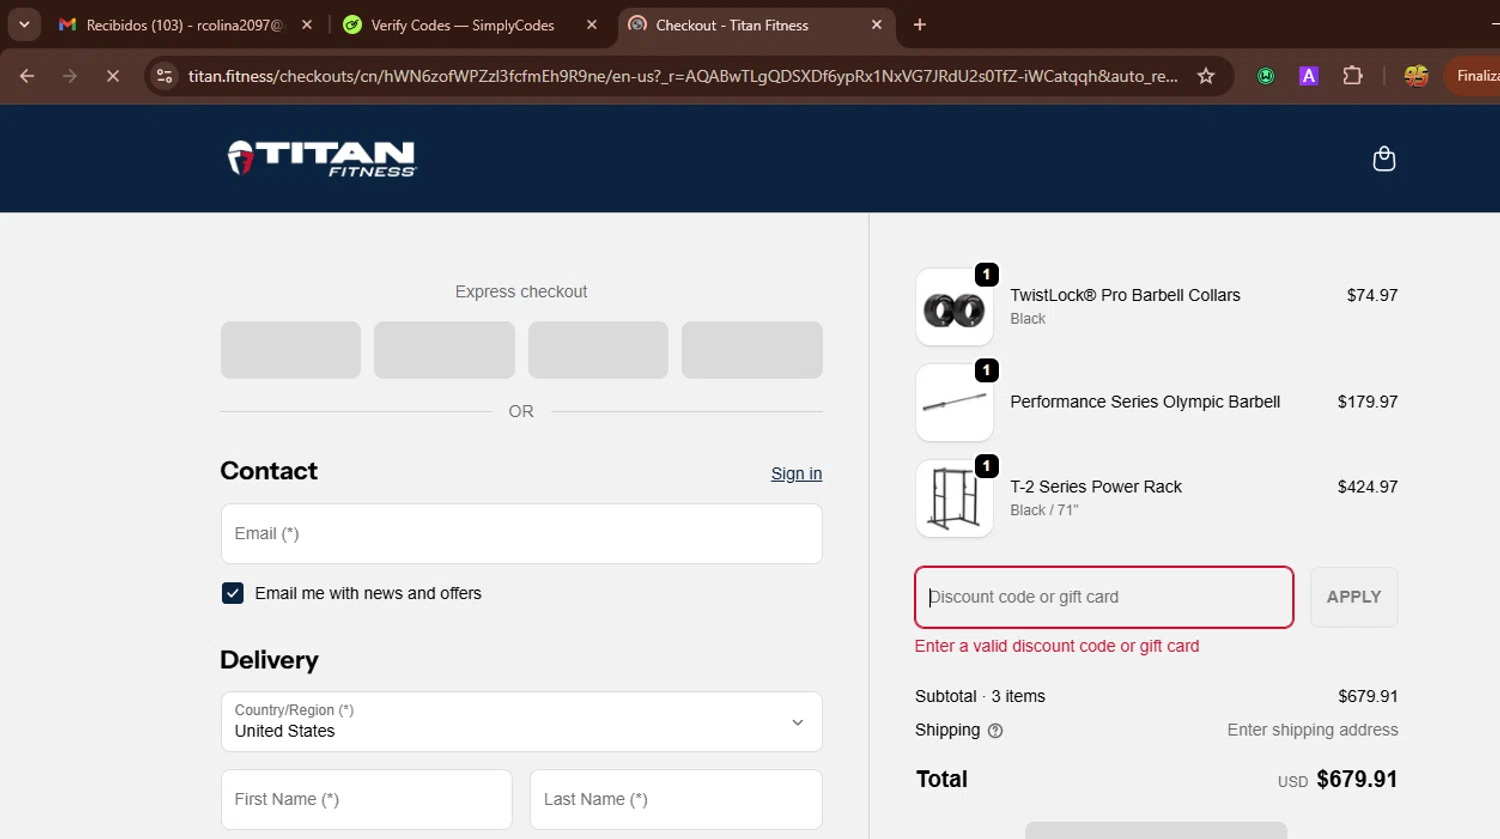Click the 'Enter shipping address' text
Image resolution: width=1500 pixels, height=839 pixels.
click(1313, 730)
